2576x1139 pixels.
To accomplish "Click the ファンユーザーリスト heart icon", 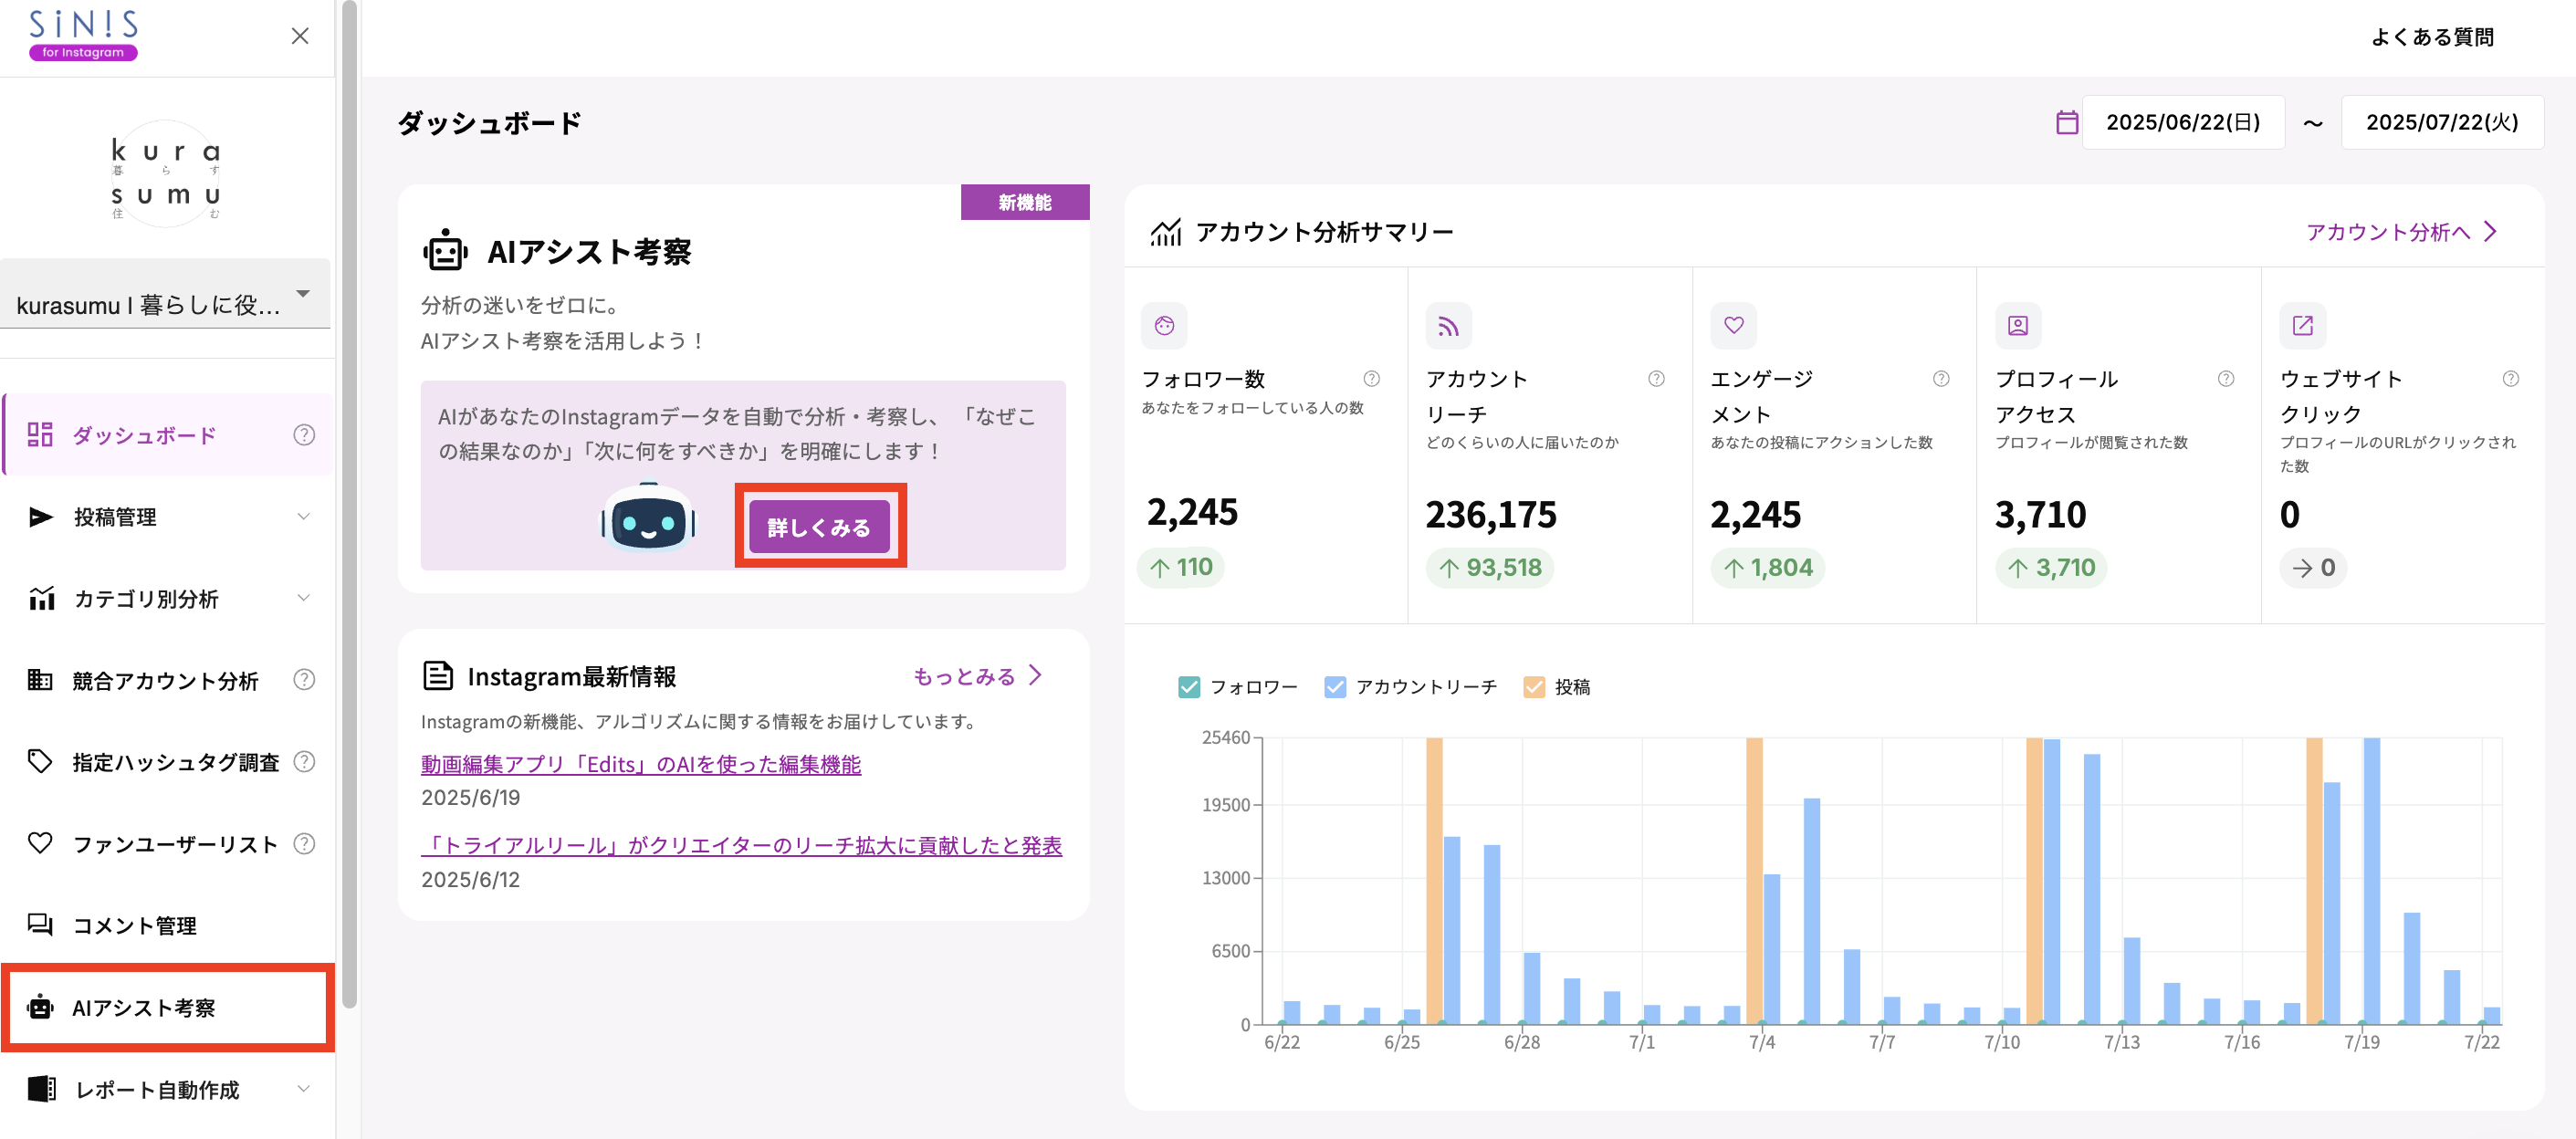I will (40, 843).
